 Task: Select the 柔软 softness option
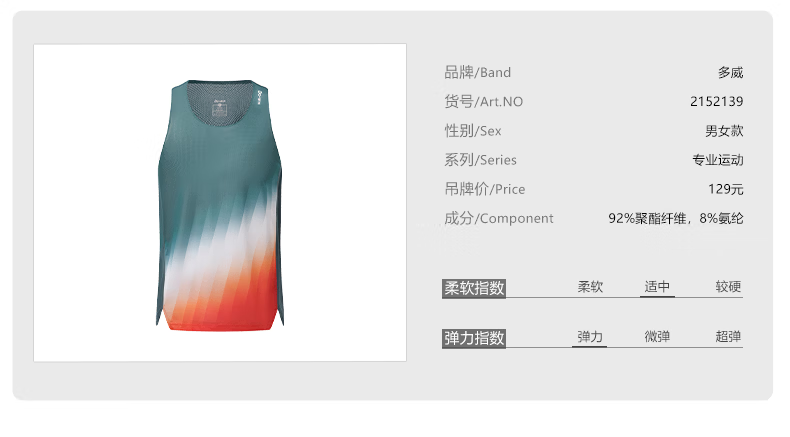point(590,287)
